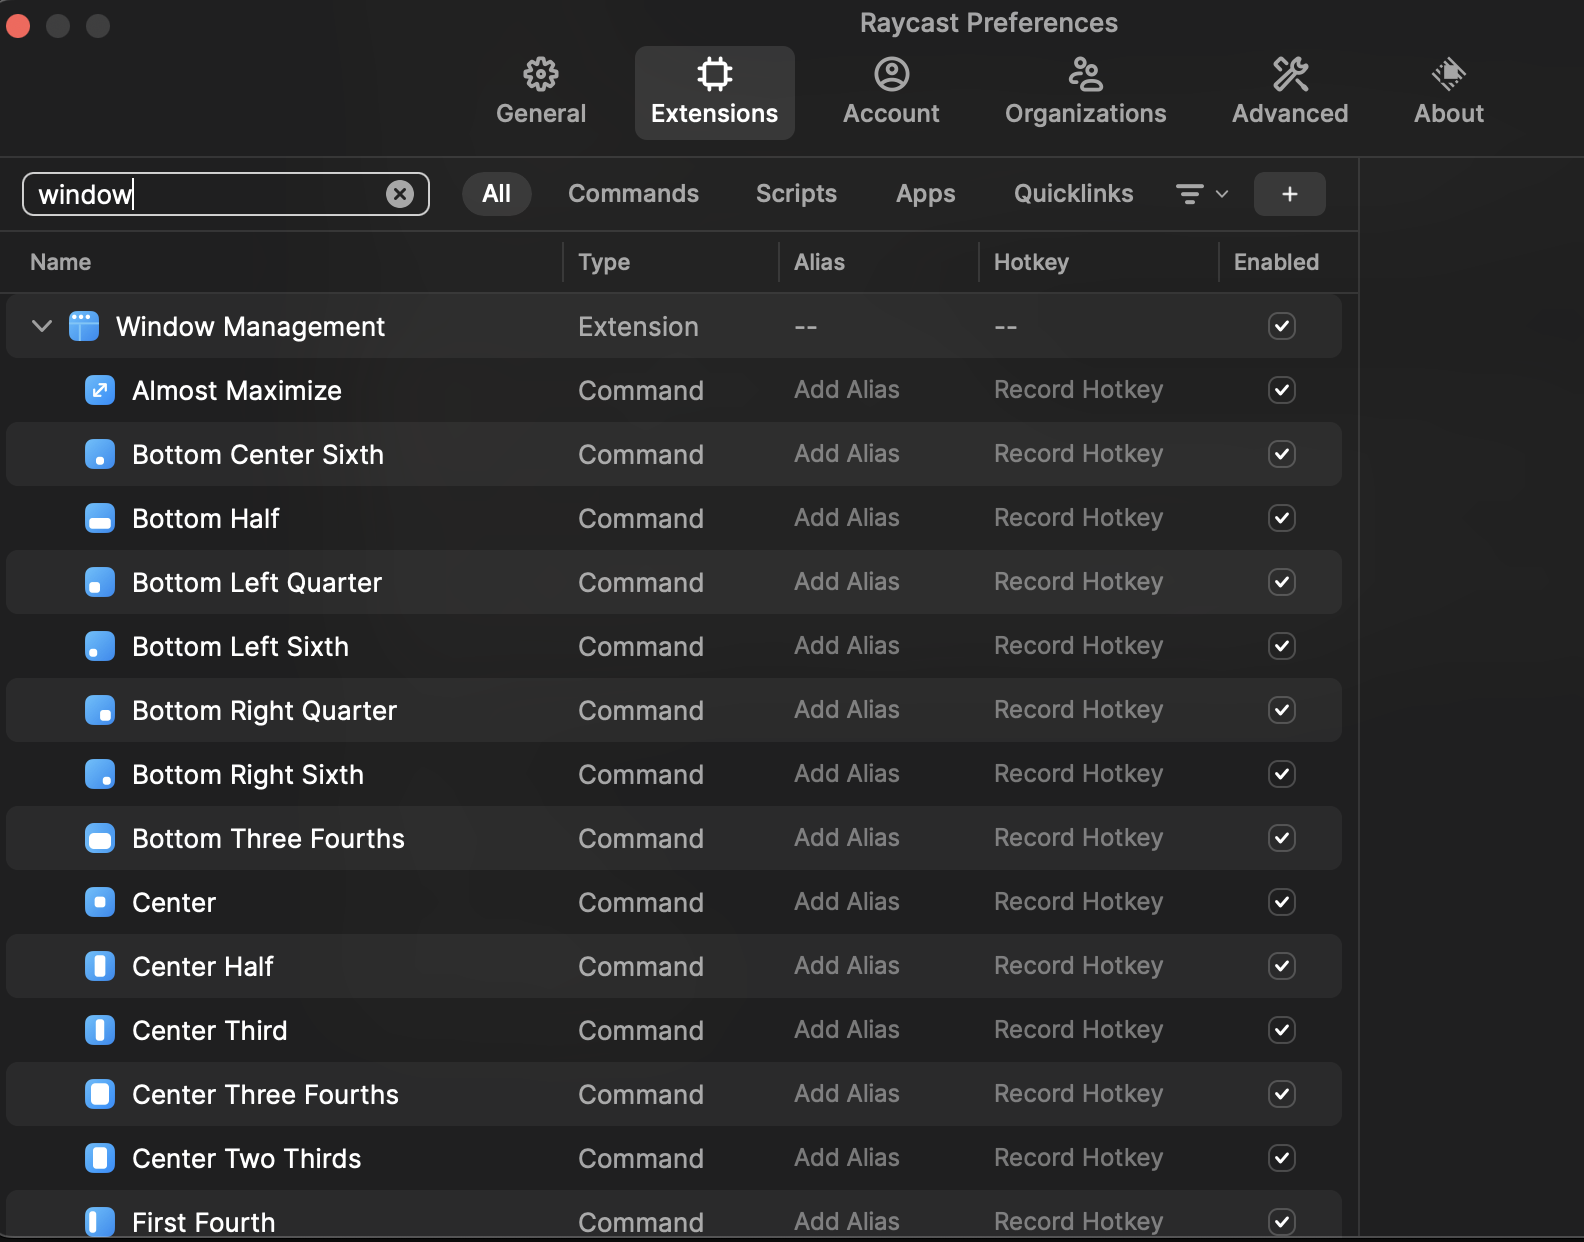Click the Window Management extension icon
Viewport: 1584px width, 1242px height.
click(x=84, y=326)
